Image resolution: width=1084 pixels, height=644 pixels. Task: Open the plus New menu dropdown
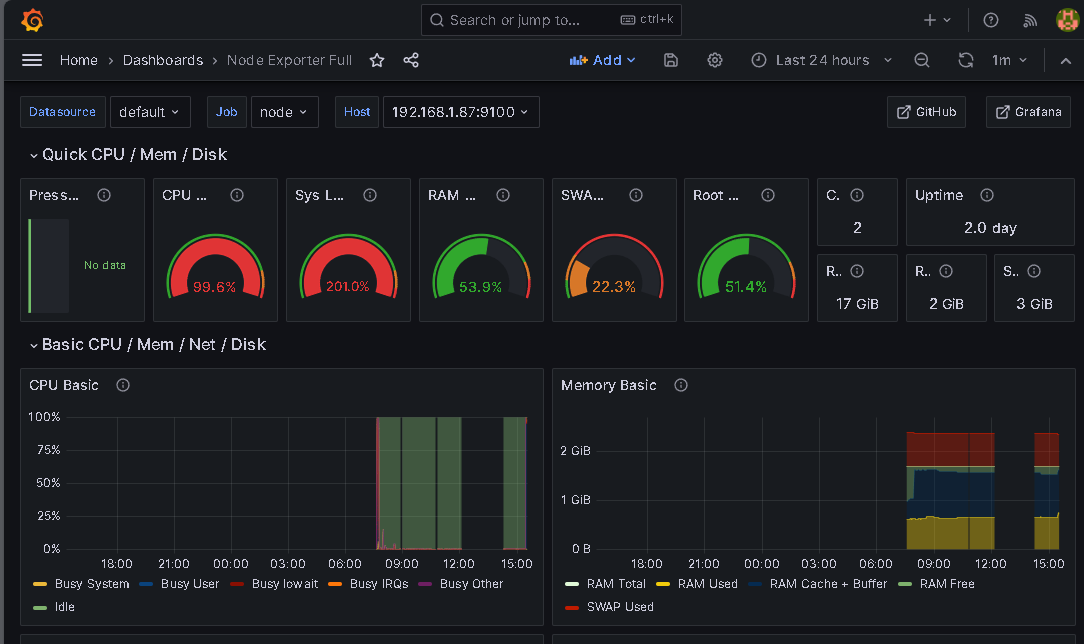pos(937,20)
